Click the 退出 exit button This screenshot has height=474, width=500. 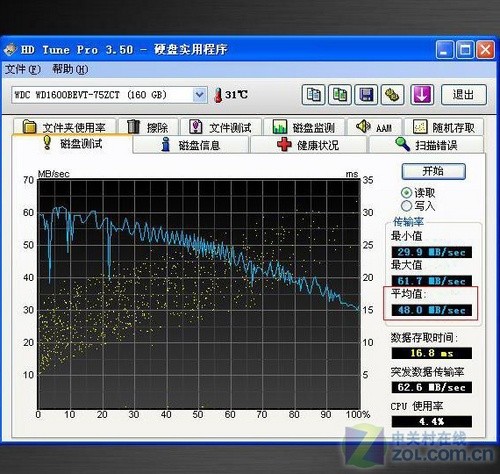pyautogui.click(x=464, y=95)
